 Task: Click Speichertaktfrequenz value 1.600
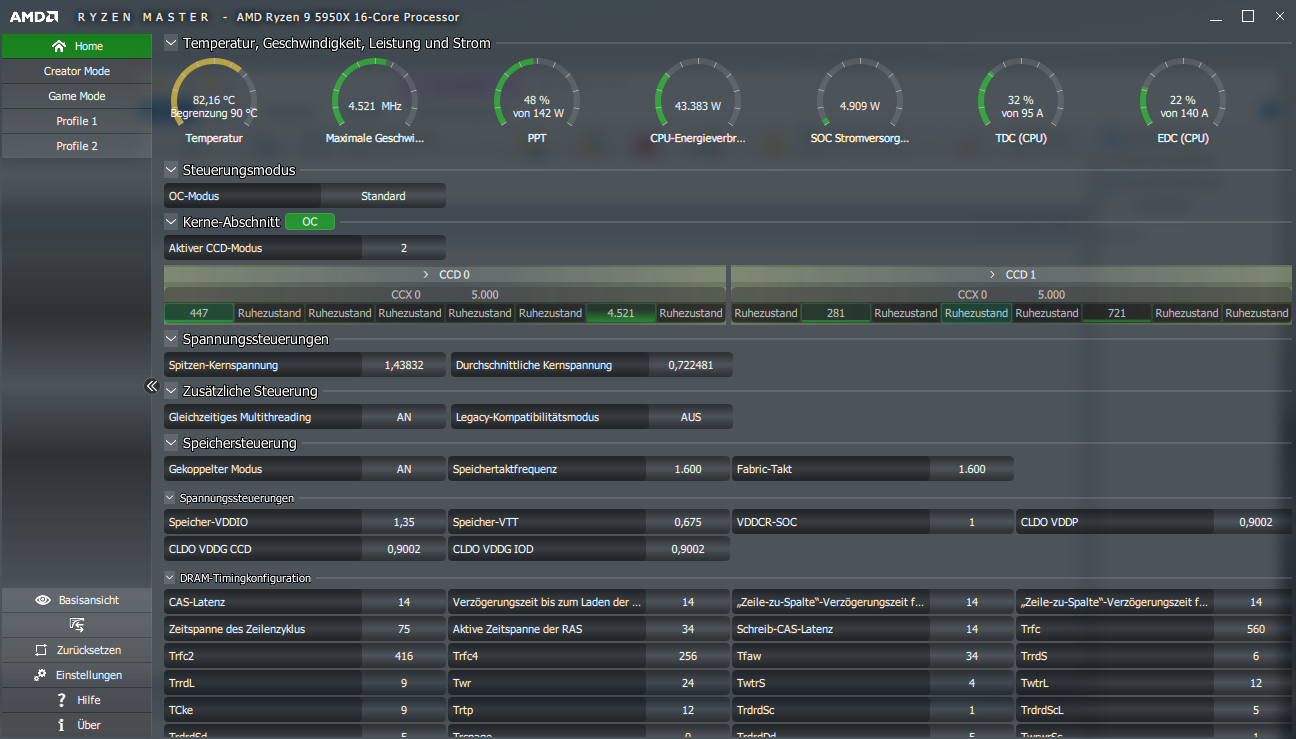pos(688,469)
